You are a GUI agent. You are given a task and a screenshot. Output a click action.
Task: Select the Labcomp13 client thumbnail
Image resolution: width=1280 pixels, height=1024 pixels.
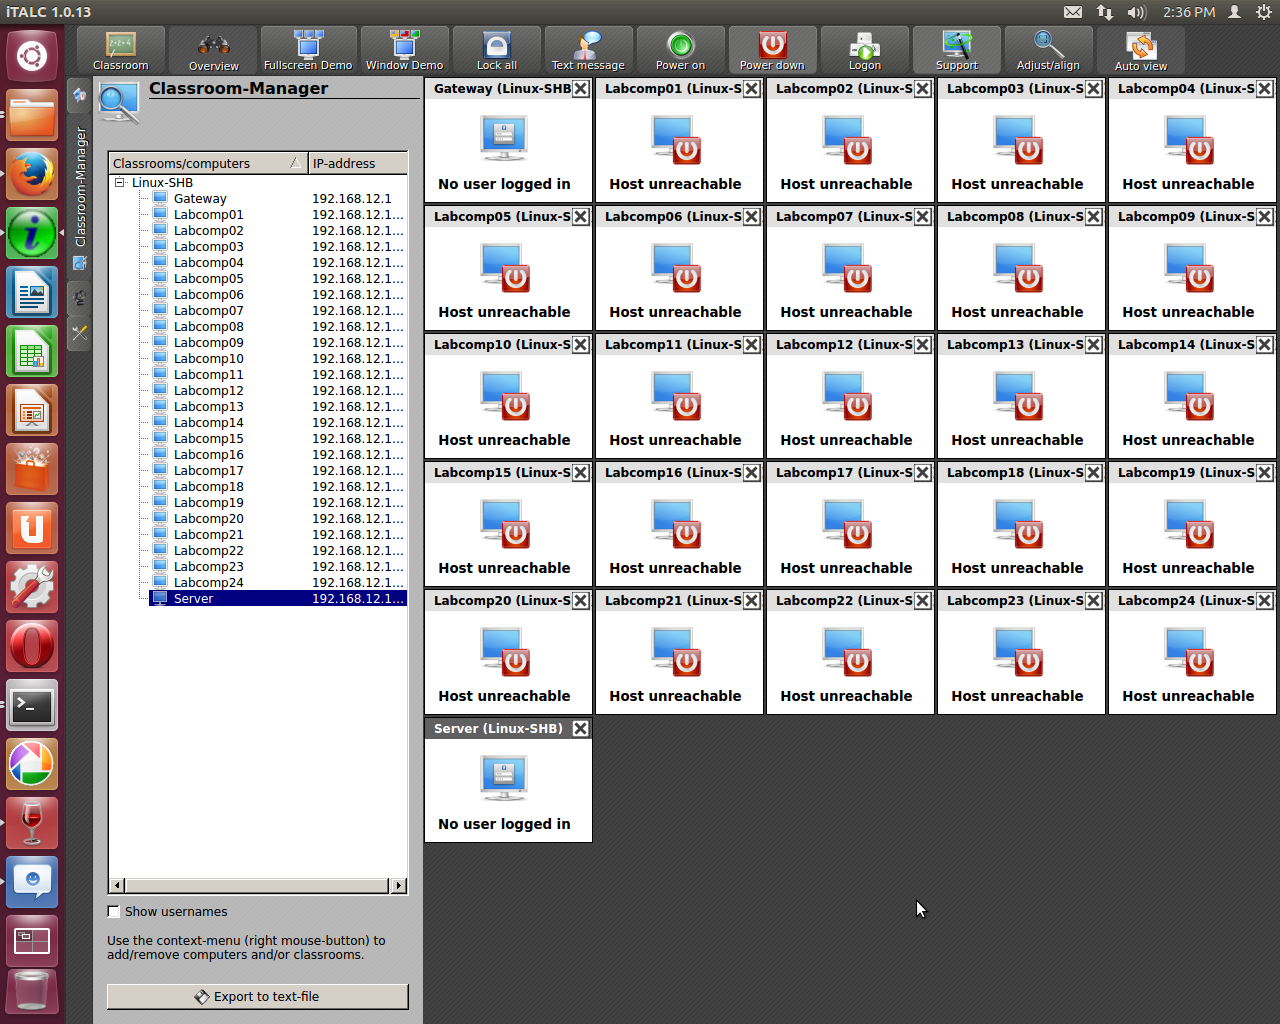click(1022, 394)
